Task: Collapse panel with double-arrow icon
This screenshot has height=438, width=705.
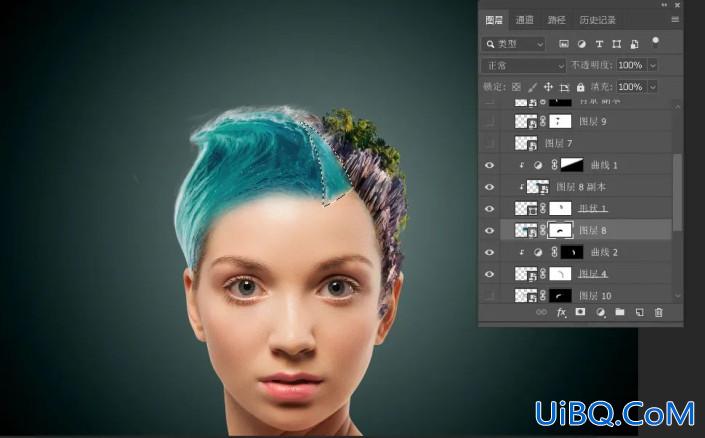Action: [x=664, y=5]
